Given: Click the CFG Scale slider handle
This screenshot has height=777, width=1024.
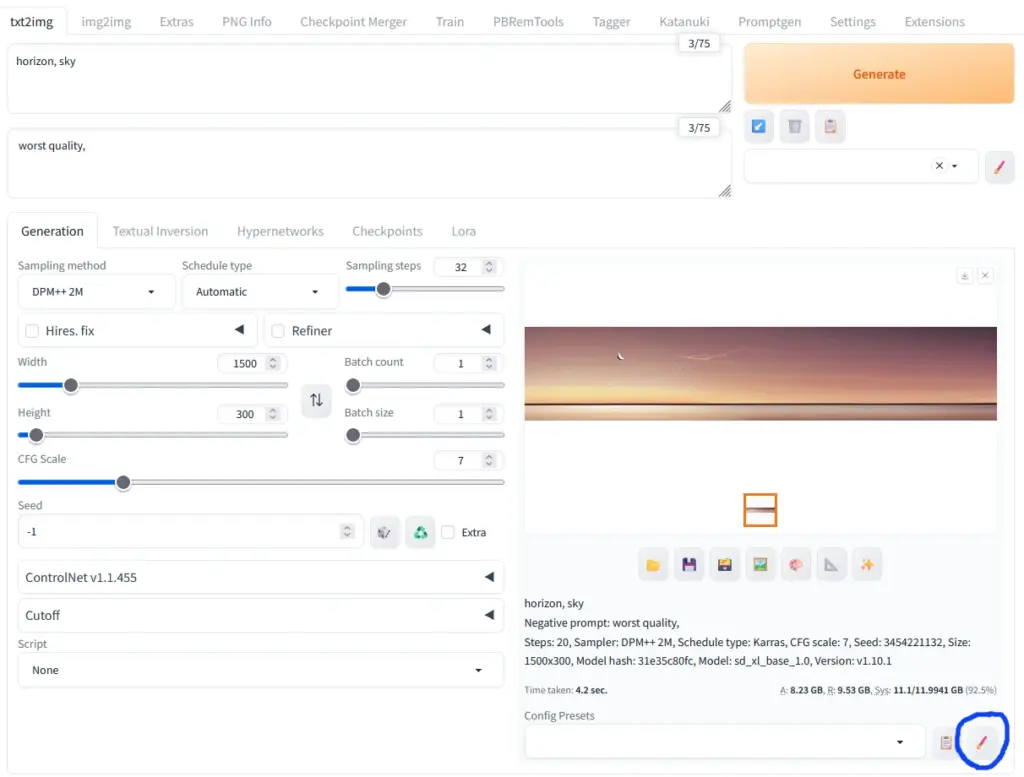Looking at the screenshot, I should coord(123,482).
